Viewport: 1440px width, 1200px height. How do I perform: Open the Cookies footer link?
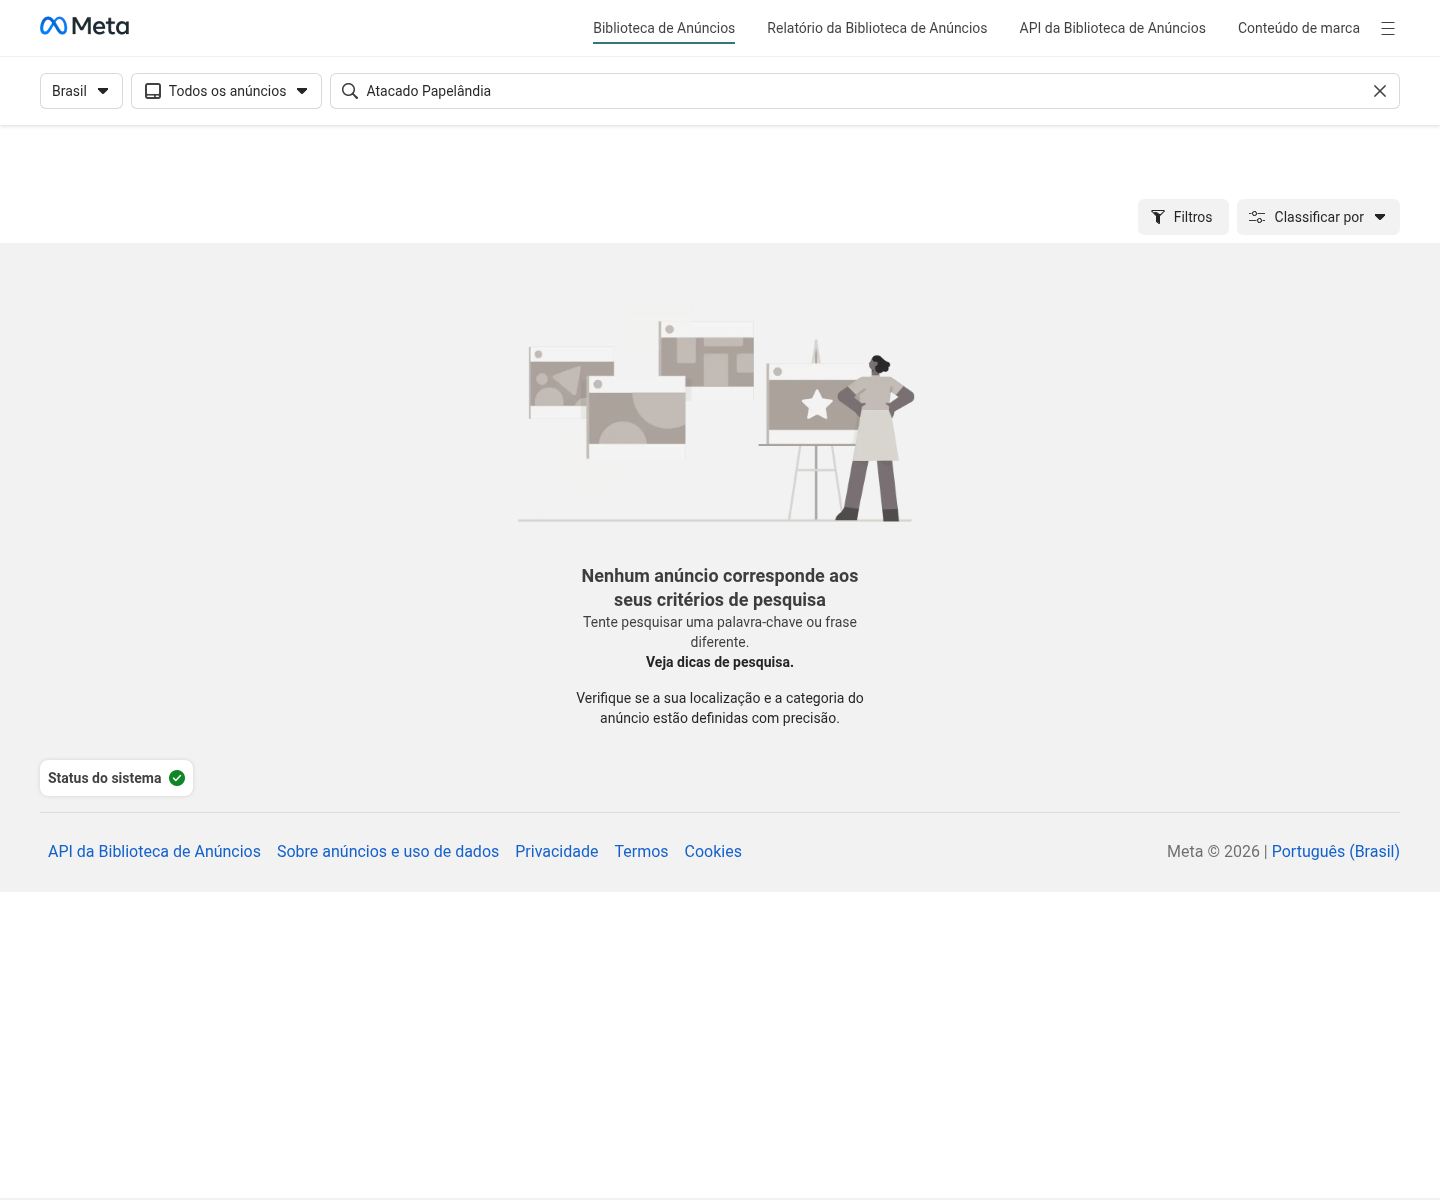(x=713, y=851)
